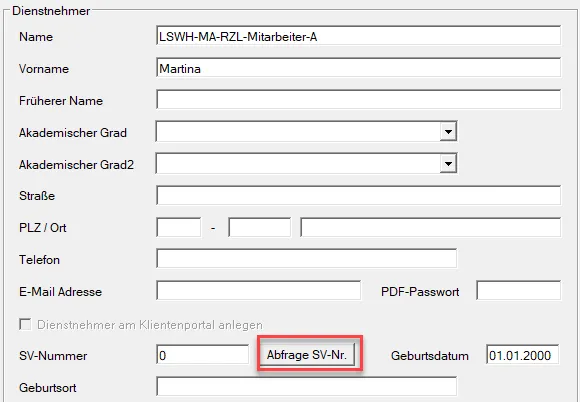This screenshot has width=580, height=402.
Task: Open the Akademischer Grad2 dropdown arrow
Action: (x=448, y=163)
